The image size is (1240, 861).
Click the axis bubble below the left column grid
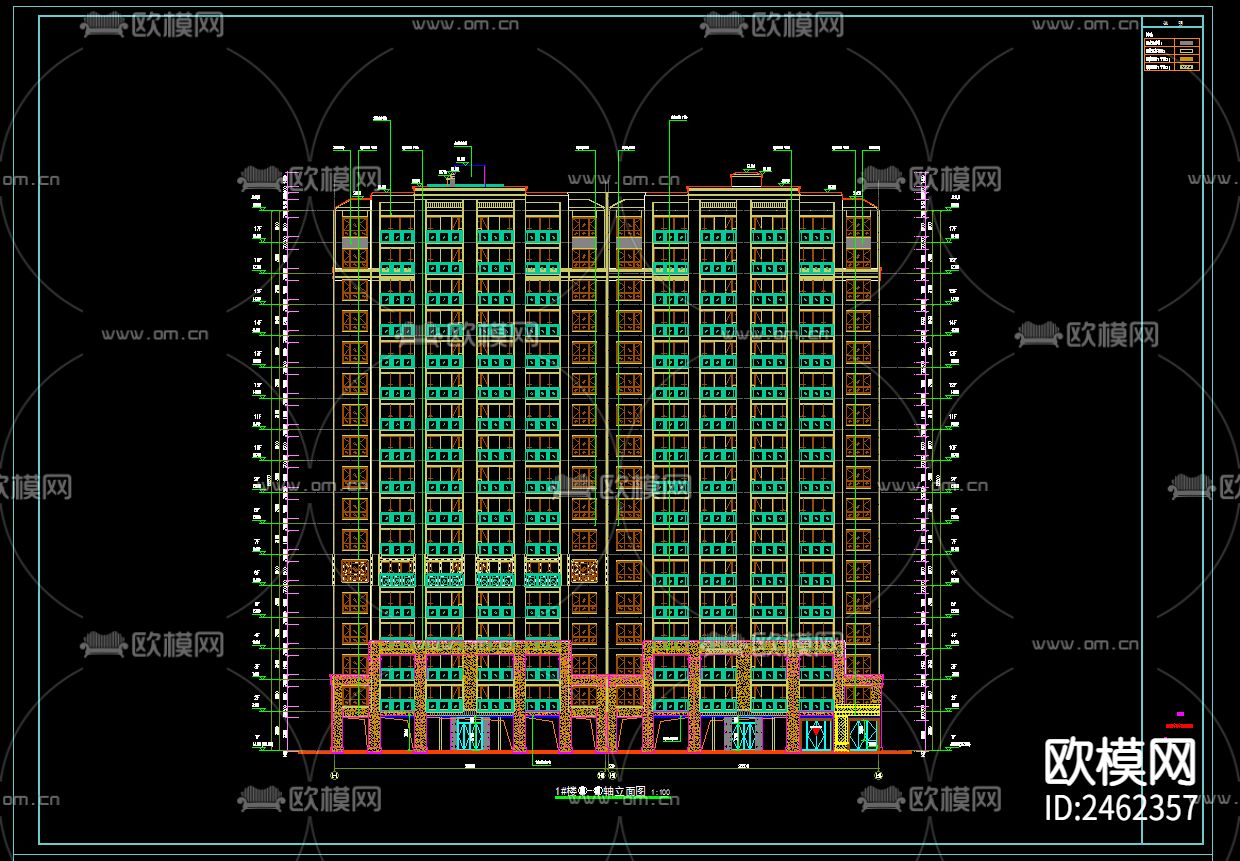[x=335, y=775]
